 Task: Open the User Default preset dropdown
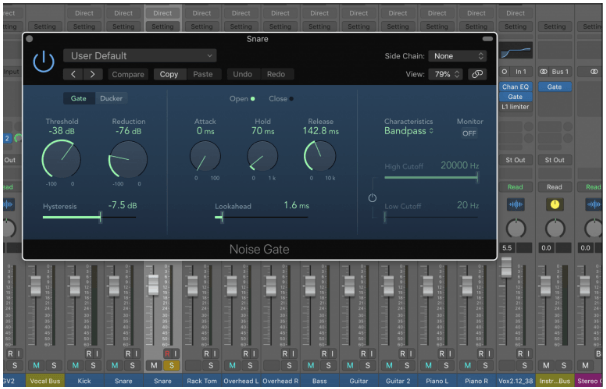[140, 56]
